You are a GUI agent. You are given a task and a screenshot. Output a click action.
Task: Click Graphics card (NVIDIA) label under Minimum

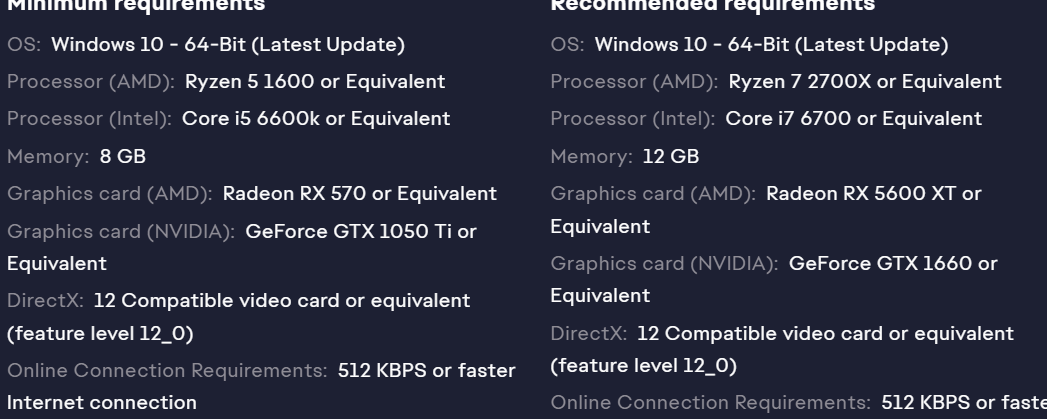121,231
